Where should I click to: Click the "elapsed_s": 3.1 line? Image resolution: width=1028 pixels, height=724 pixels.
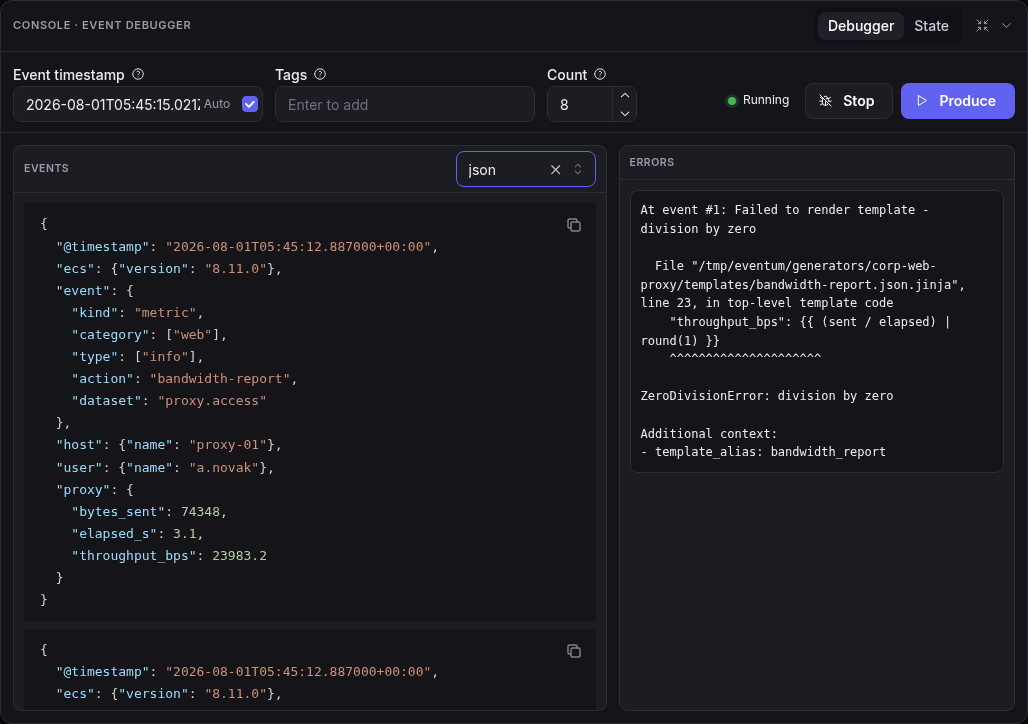click(x=137, y=534)
